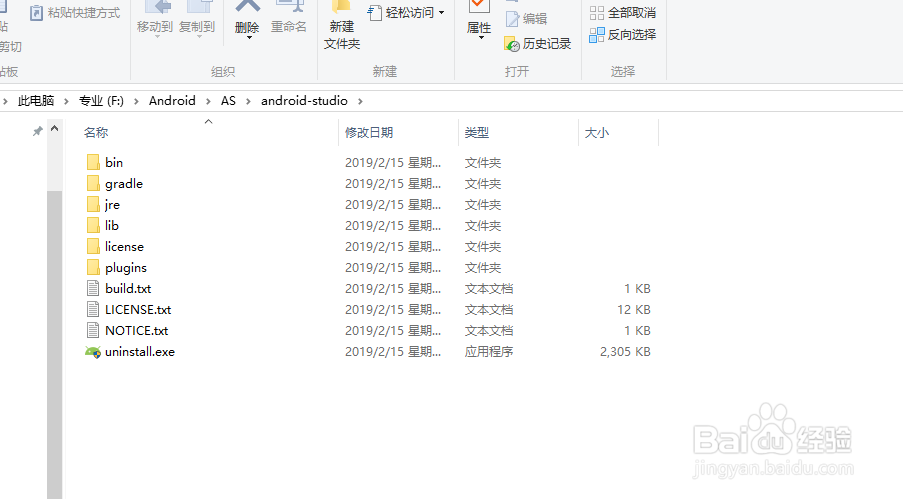
Task: Click the plugins folder name
Action: click(126, 268)
